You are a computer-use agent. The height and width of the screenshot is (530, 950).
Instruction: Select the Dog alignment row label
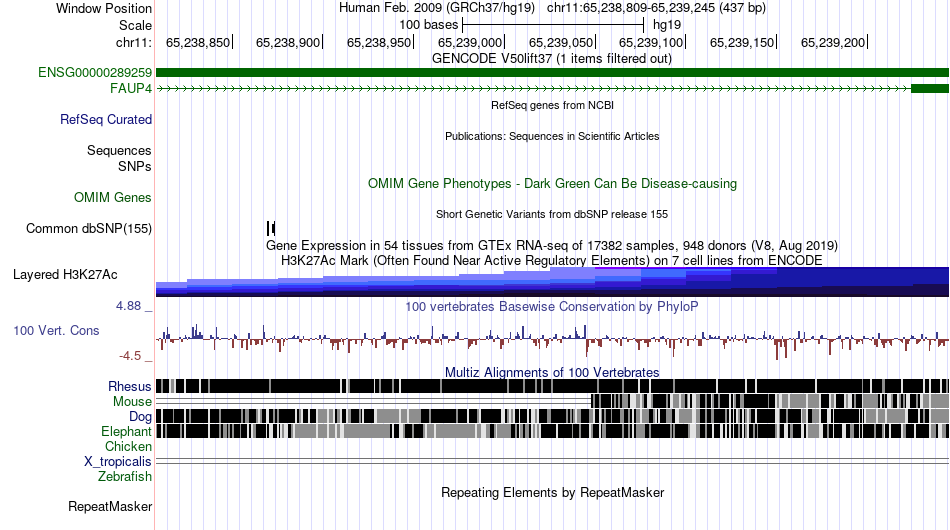[140, 416]
